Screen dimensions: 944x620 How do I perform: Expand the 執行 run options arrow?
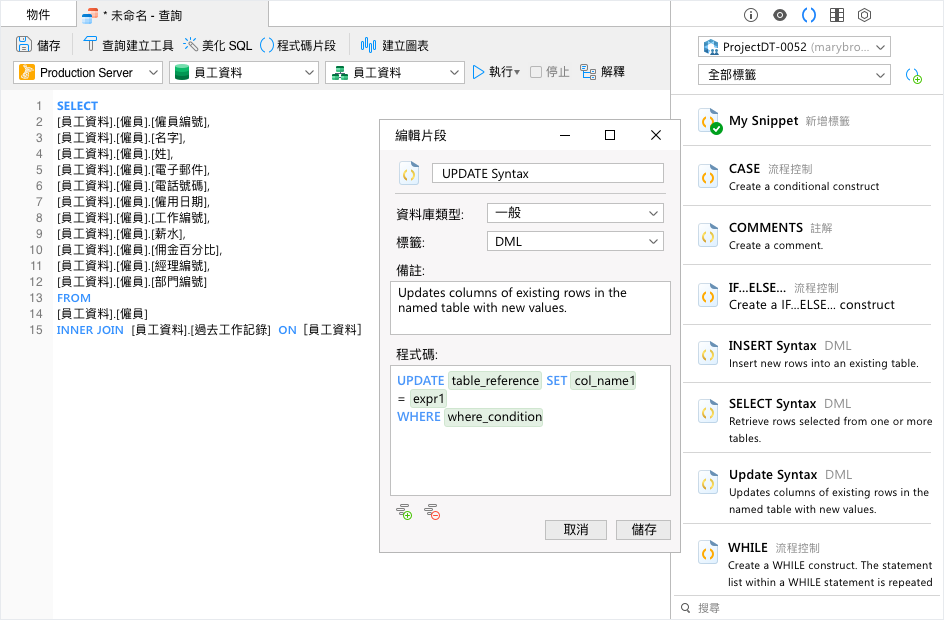[517, 73]
